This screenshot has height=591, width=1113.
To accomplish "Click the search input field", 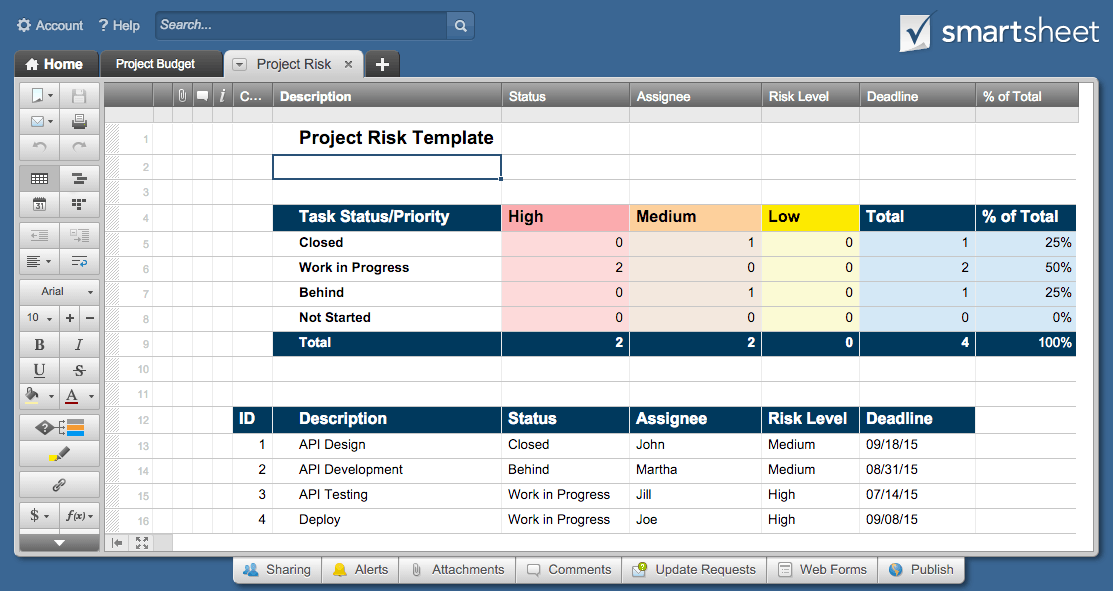I will coord(300,26).
